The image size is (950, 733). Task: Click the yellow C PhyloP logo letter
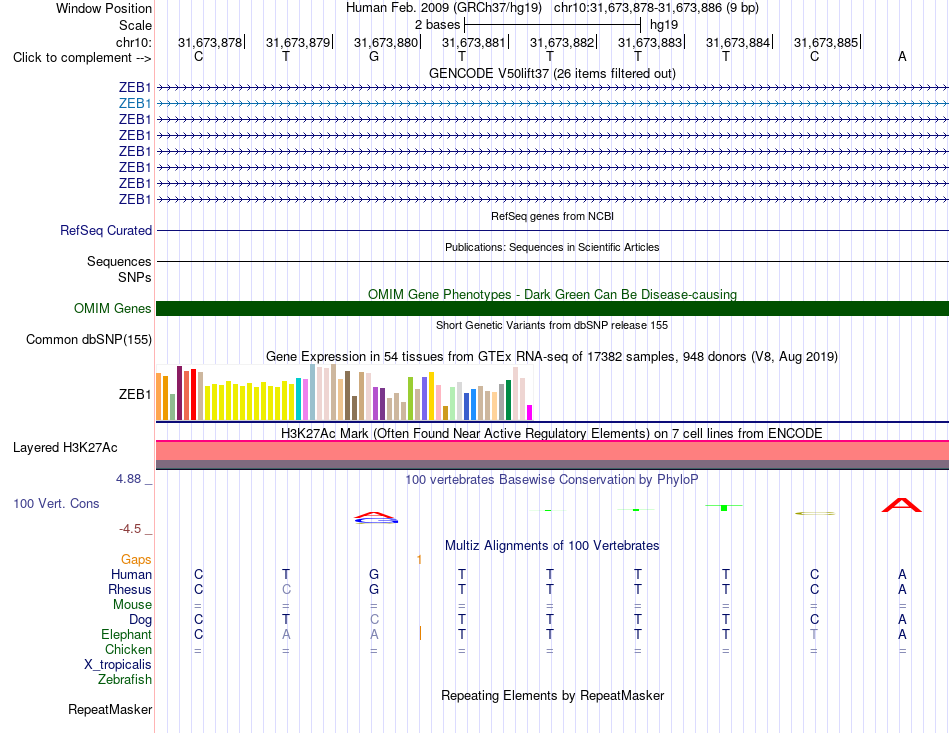click(x=815, y=513)
